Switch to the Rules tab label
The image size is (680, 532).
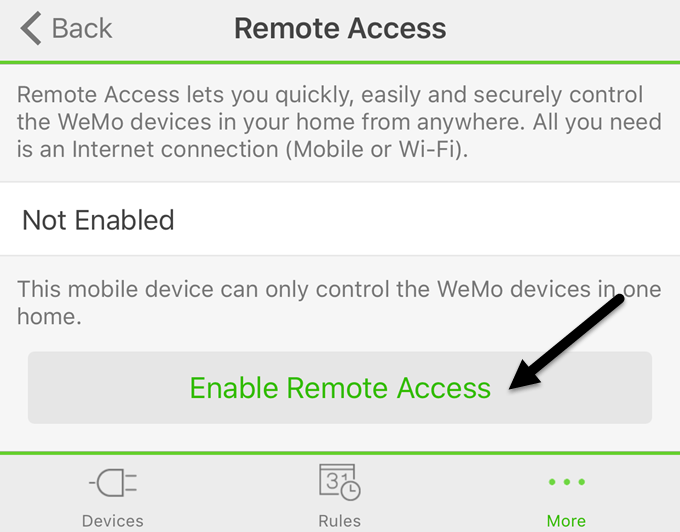[x=339, y=521]
